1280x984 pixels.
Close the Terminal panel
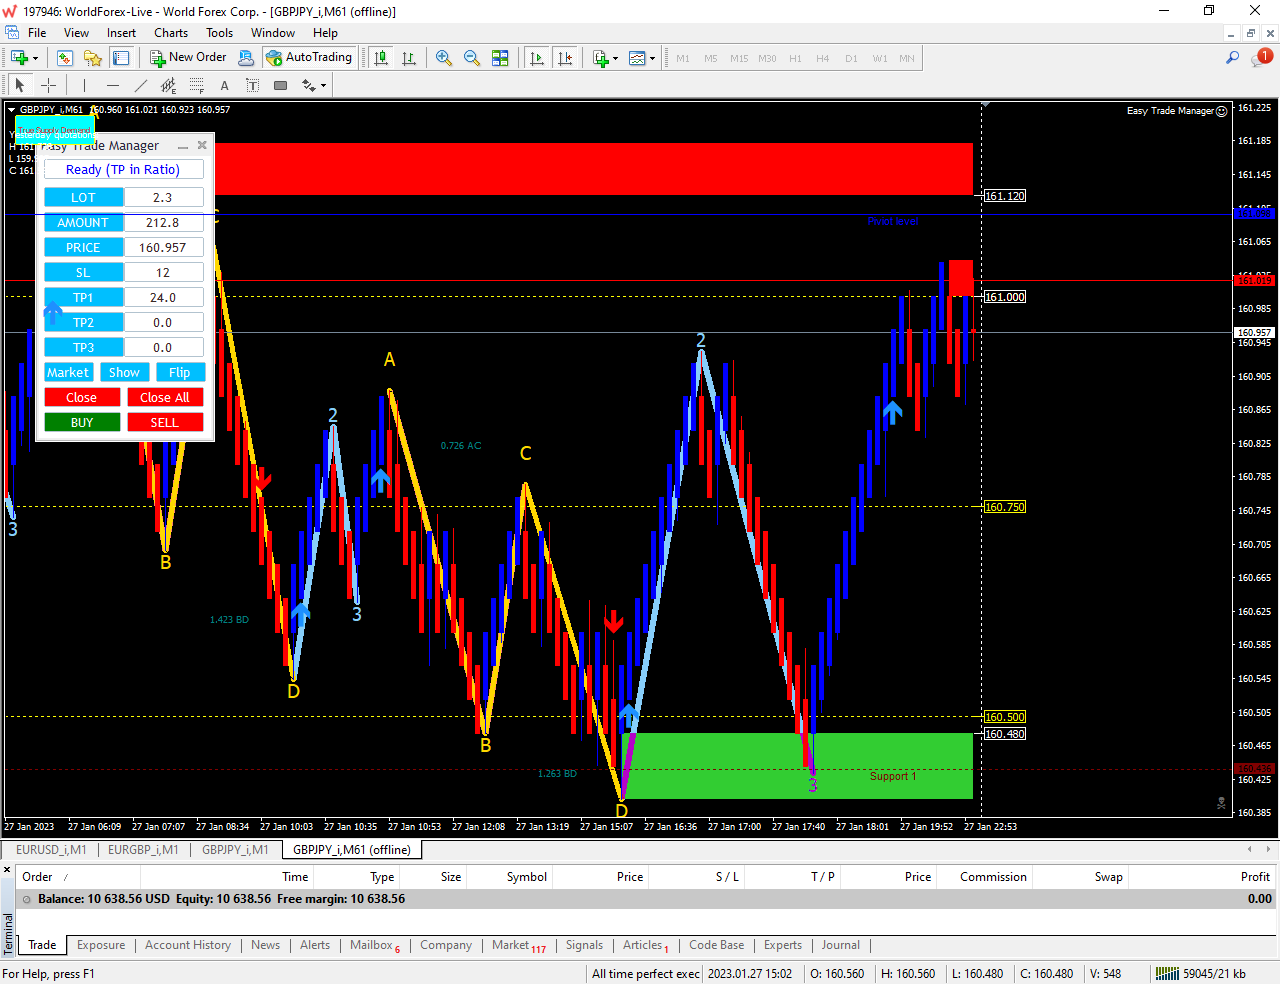coord(7,871)
